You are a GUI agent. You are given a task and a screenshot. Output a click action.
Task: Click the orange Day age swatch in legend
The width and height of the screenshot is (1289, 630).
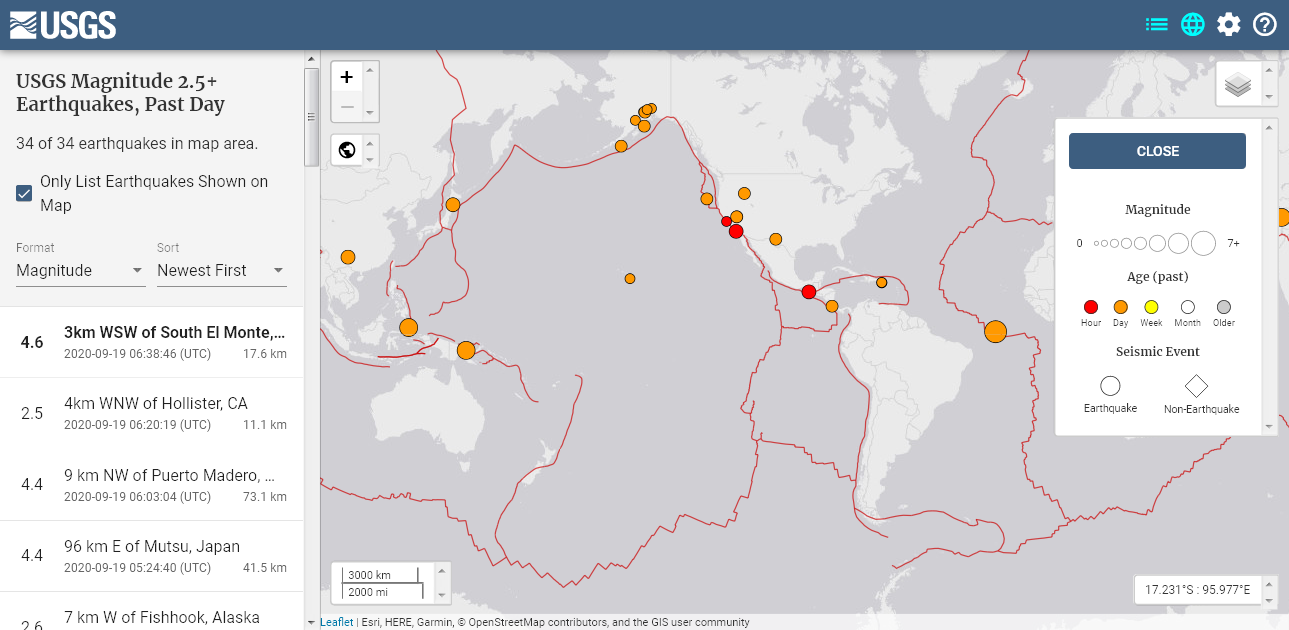[x=1121, y=307]
